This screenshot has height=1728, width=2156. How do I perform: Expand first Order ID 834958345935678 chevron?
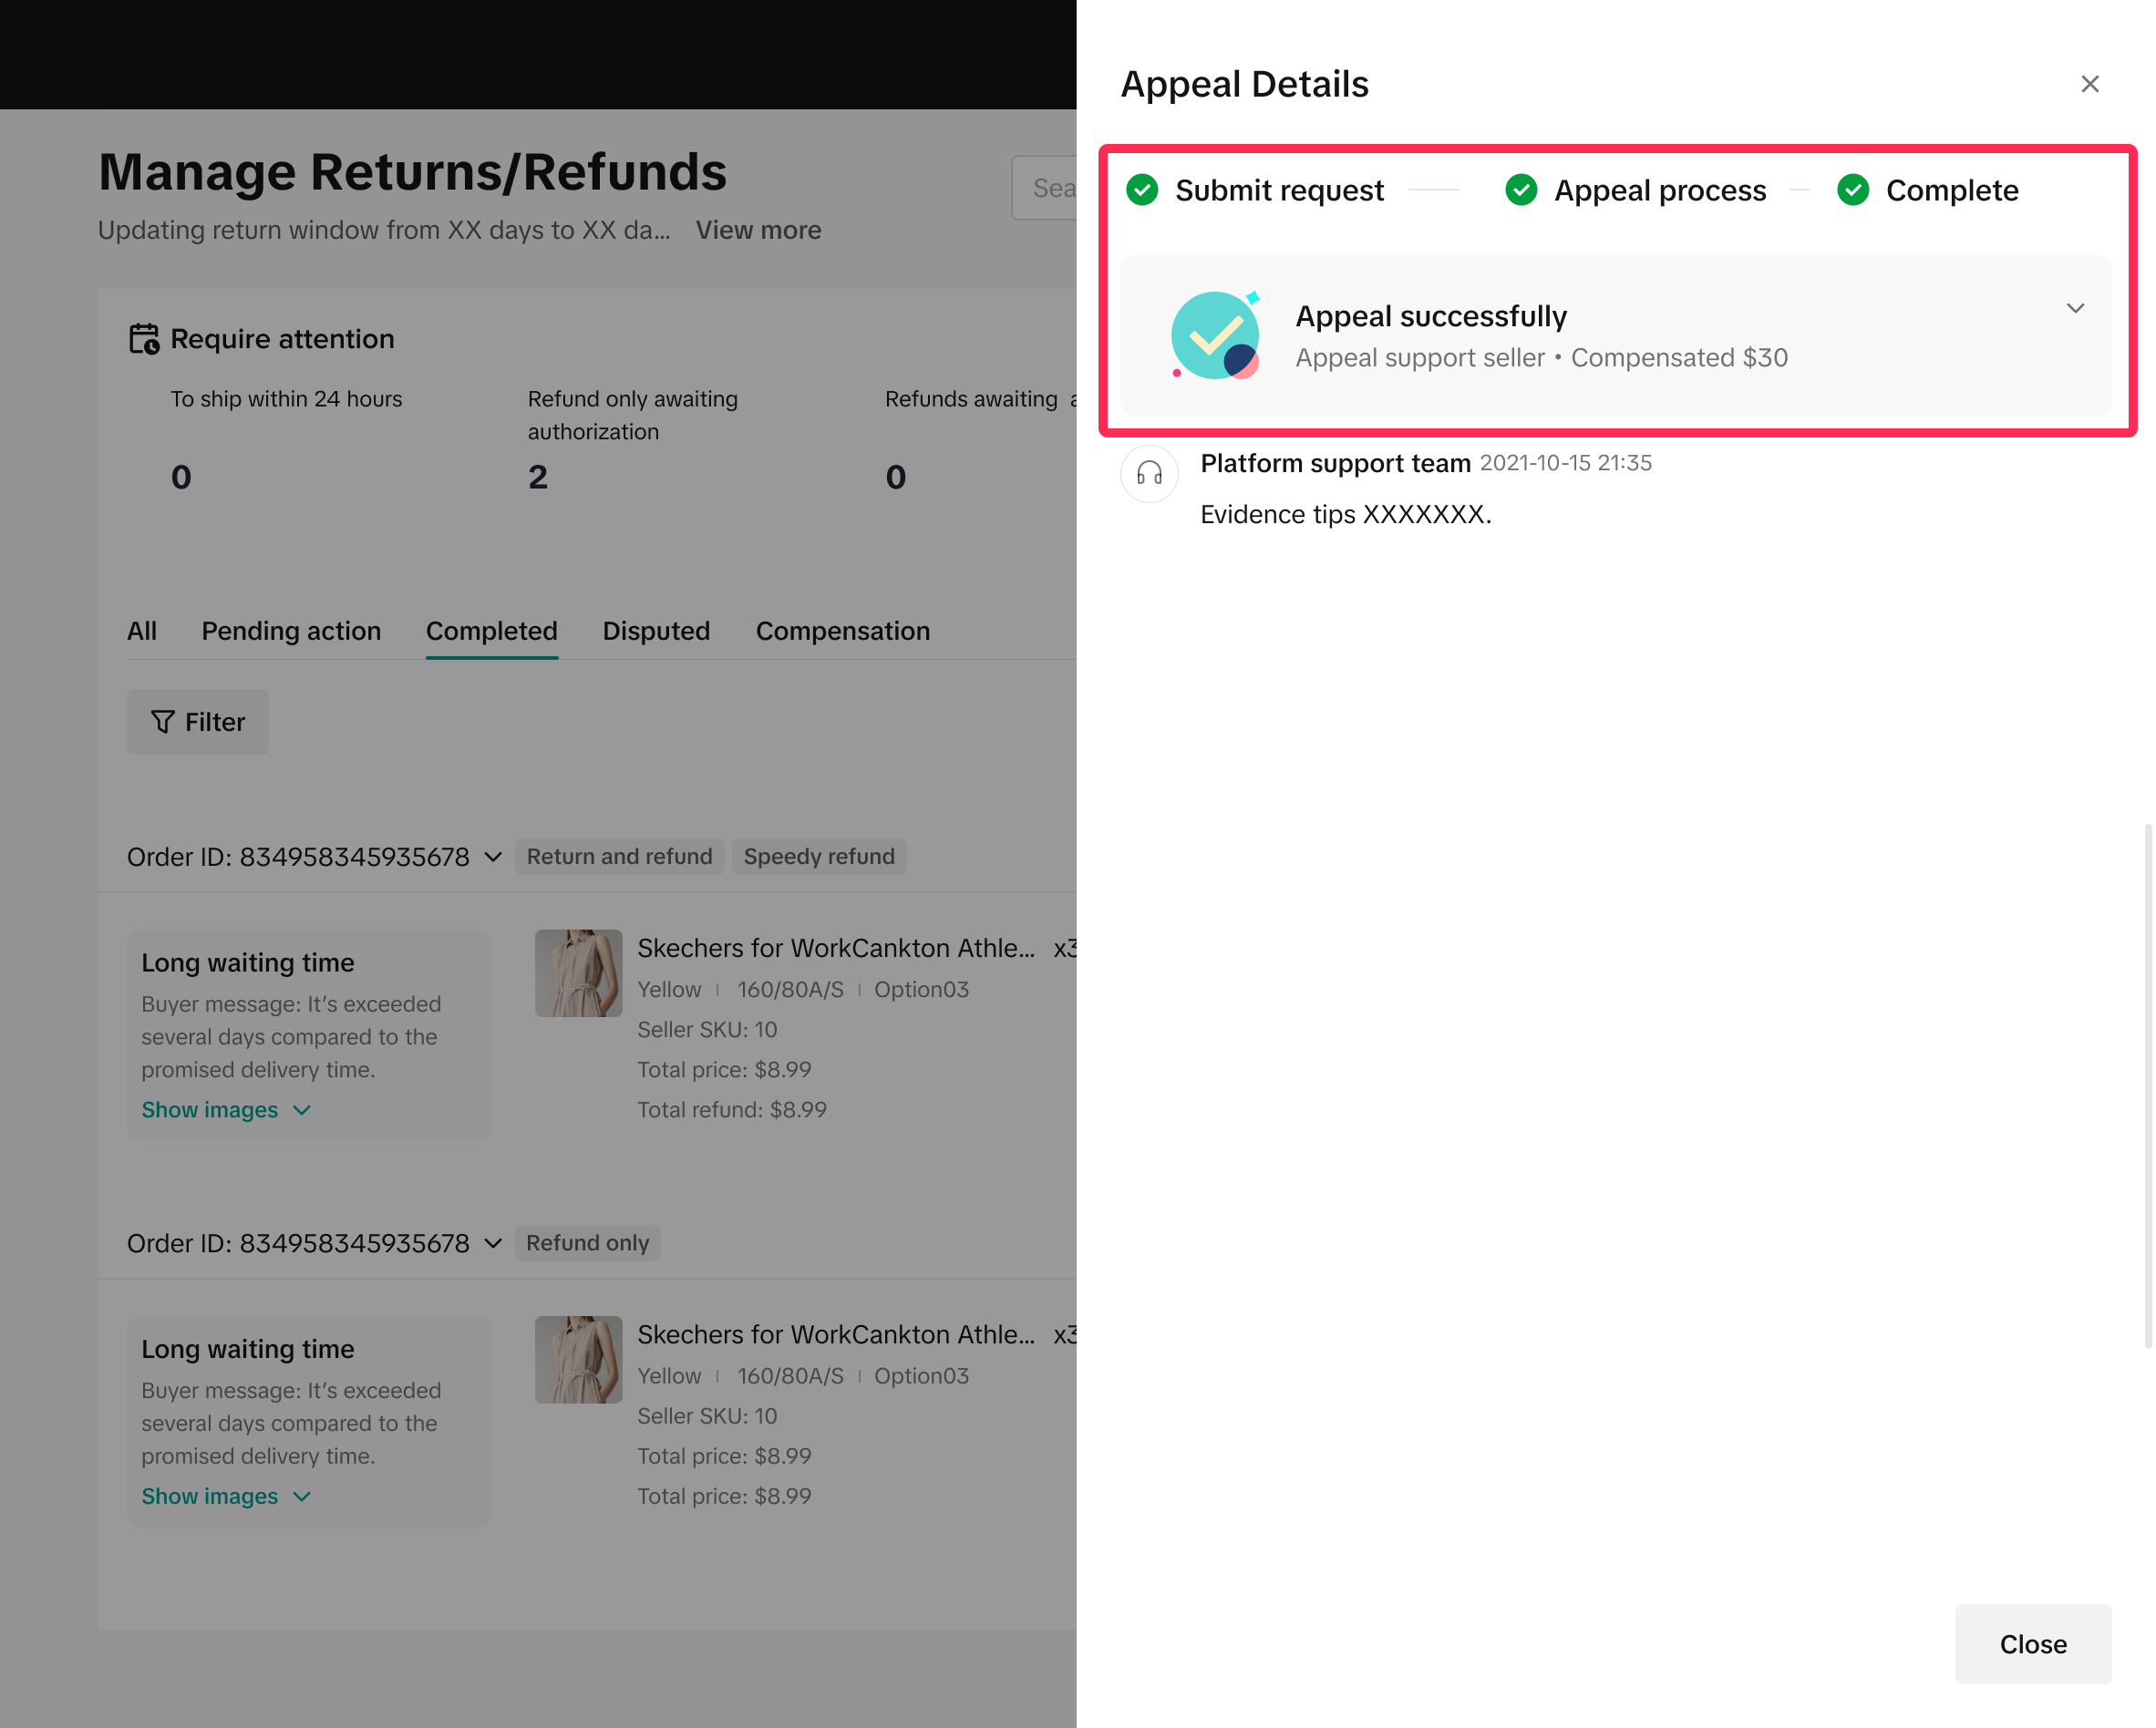tap(493, 857)
